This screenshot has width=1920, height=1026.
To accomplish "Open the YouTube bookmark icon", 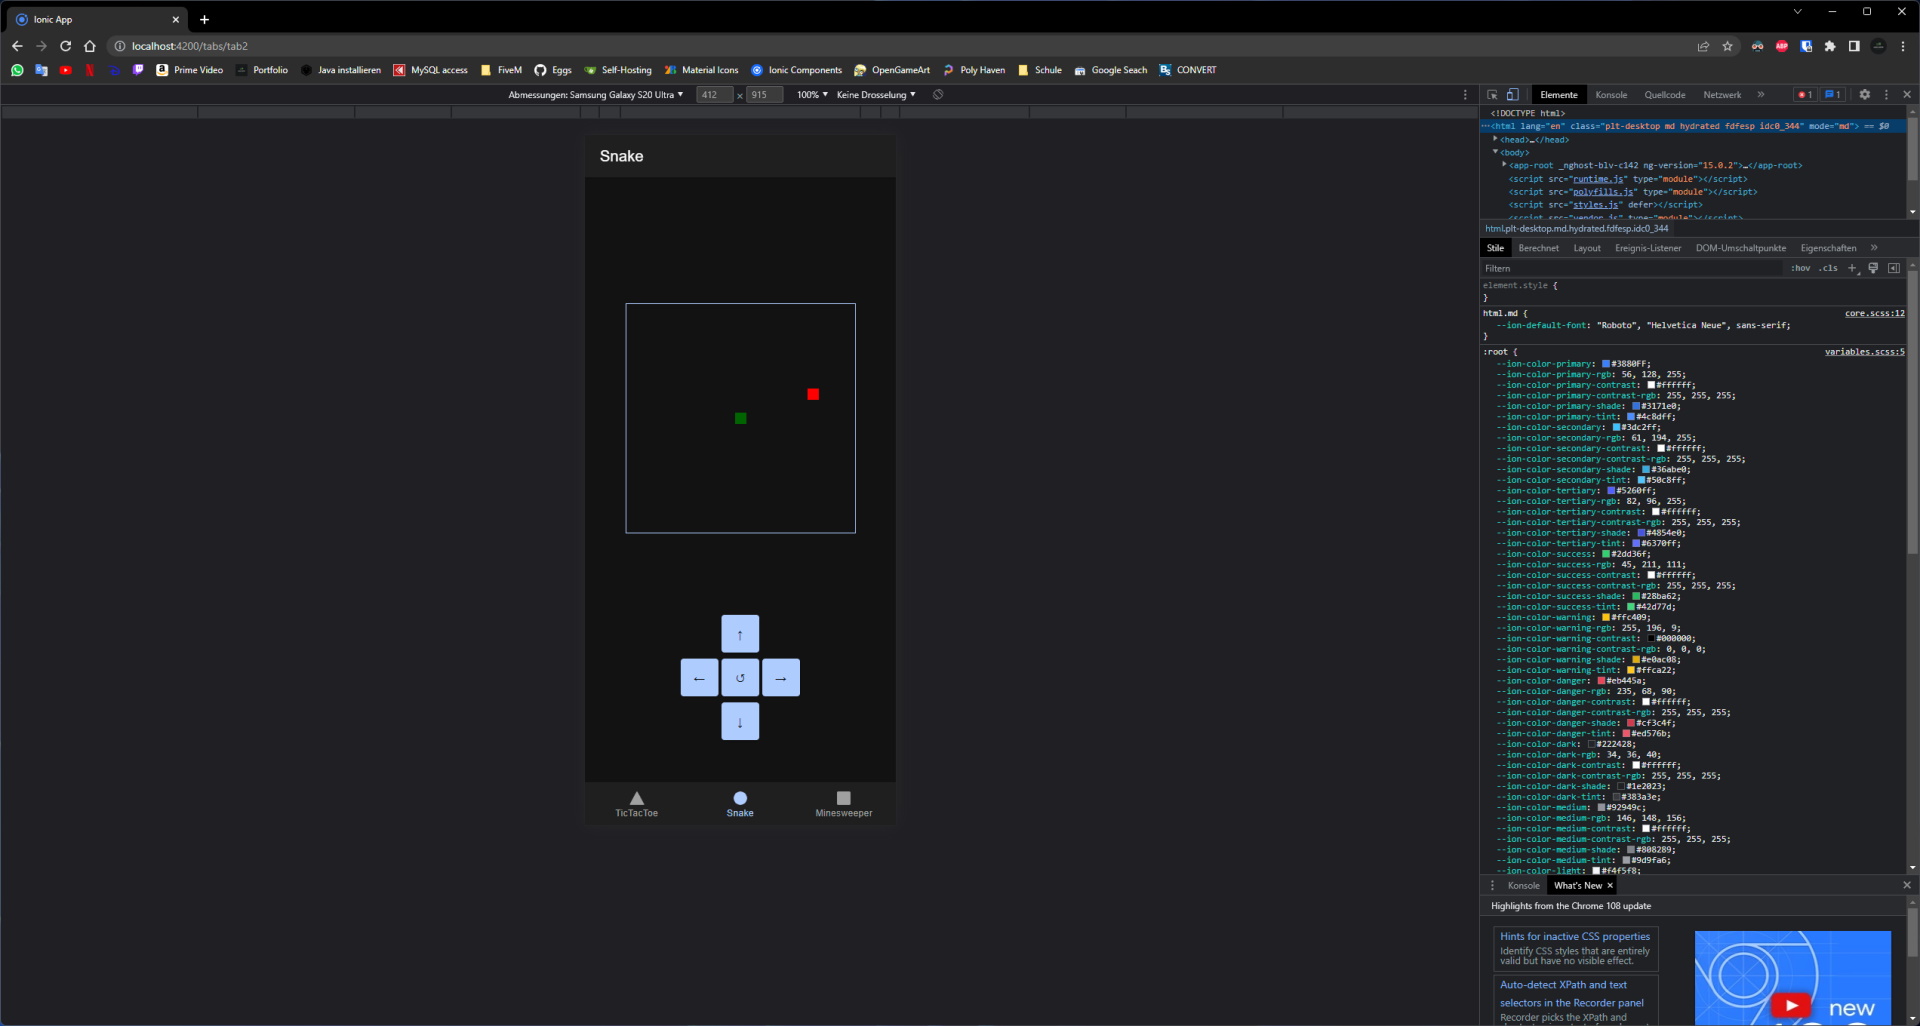I will click(65, 70).
